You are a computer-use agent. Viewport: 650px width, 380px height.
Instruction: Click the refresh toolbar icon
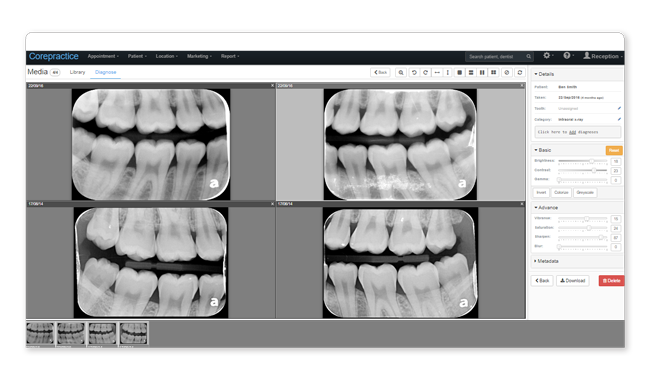(520, 73)
